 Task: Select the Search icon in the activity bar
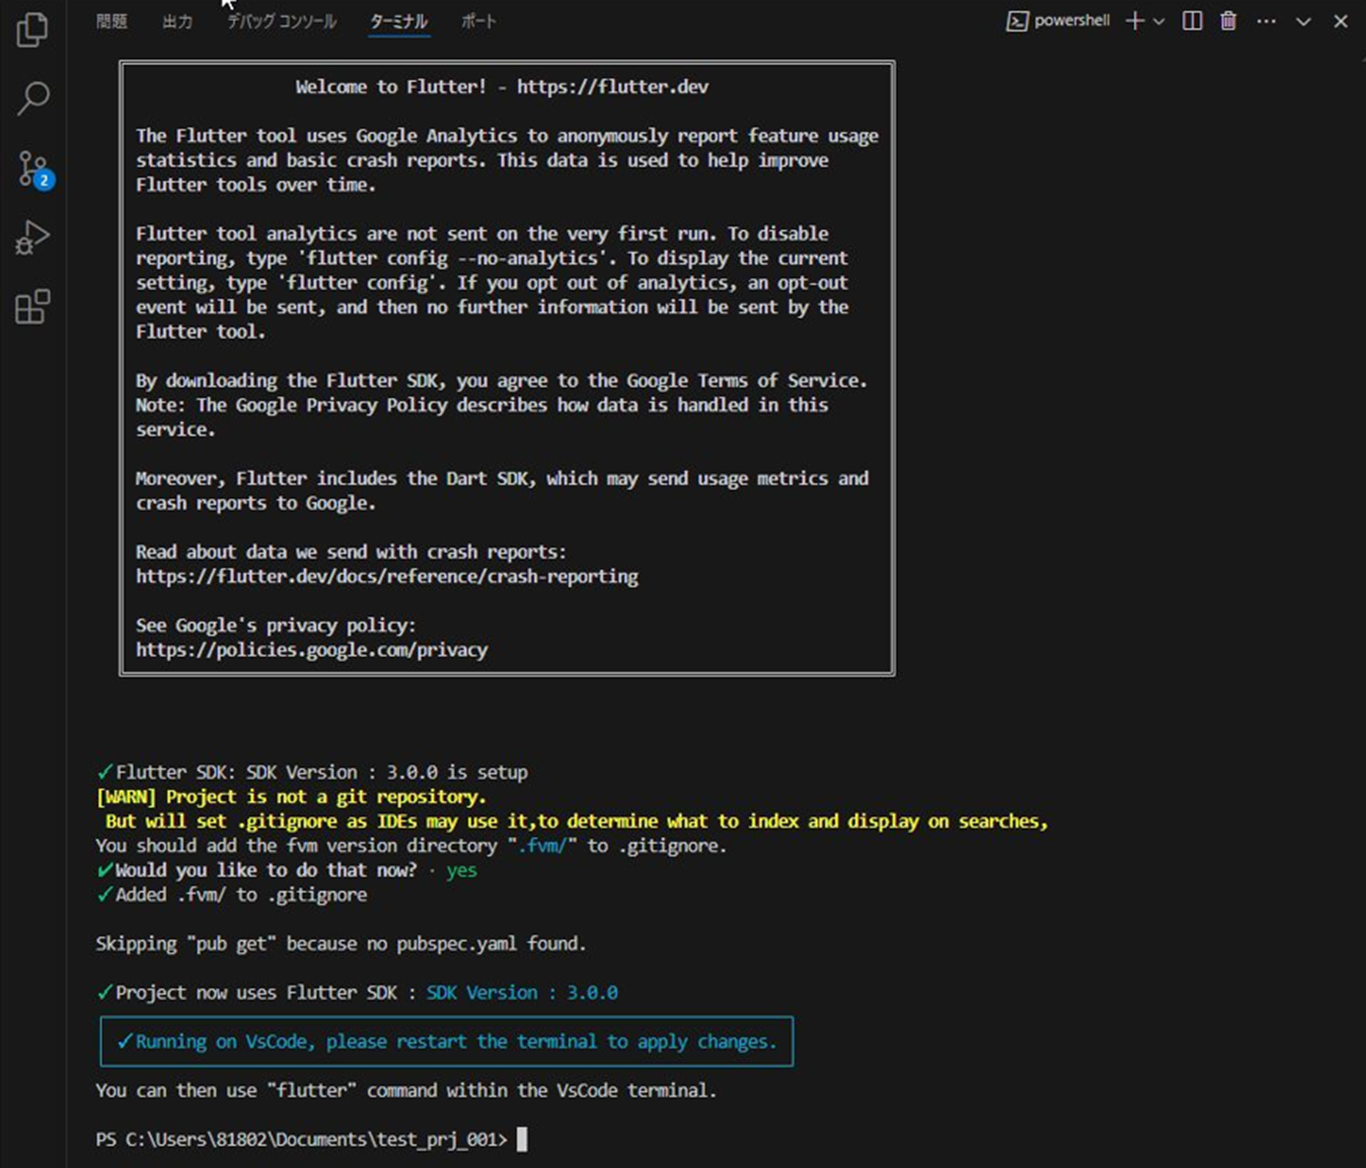point(33,99)
